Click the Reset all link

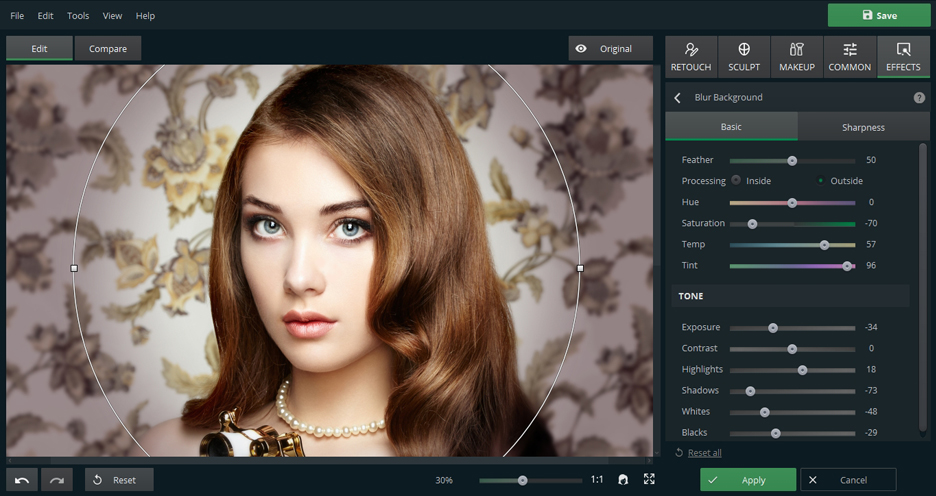coord(704,453)
